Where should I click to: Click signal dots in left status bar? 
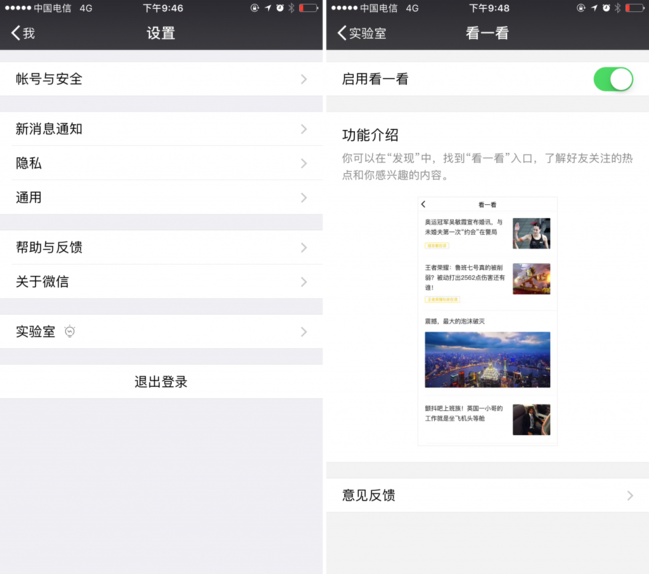(x=18, y=8)
